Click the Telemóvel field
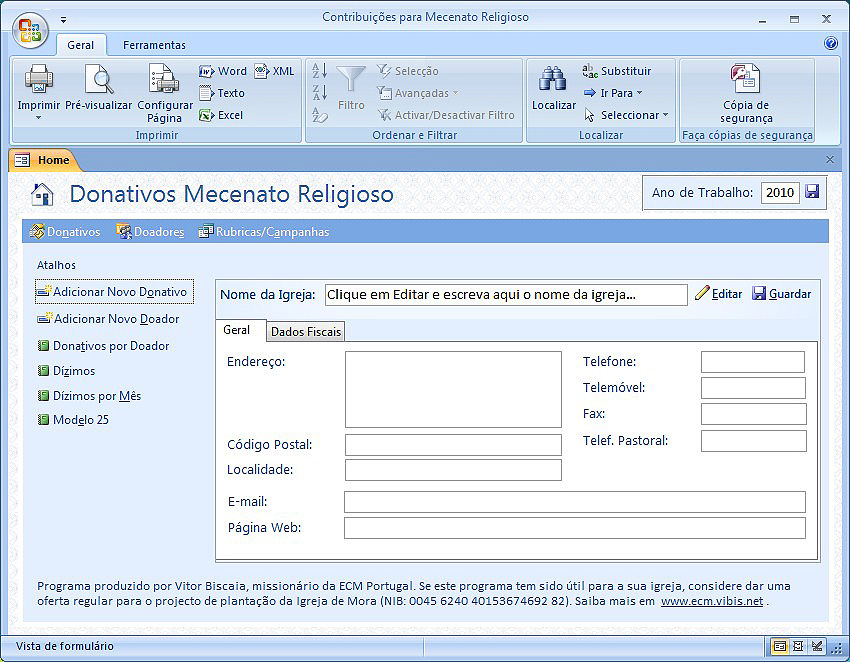 [x=753, y=388]
